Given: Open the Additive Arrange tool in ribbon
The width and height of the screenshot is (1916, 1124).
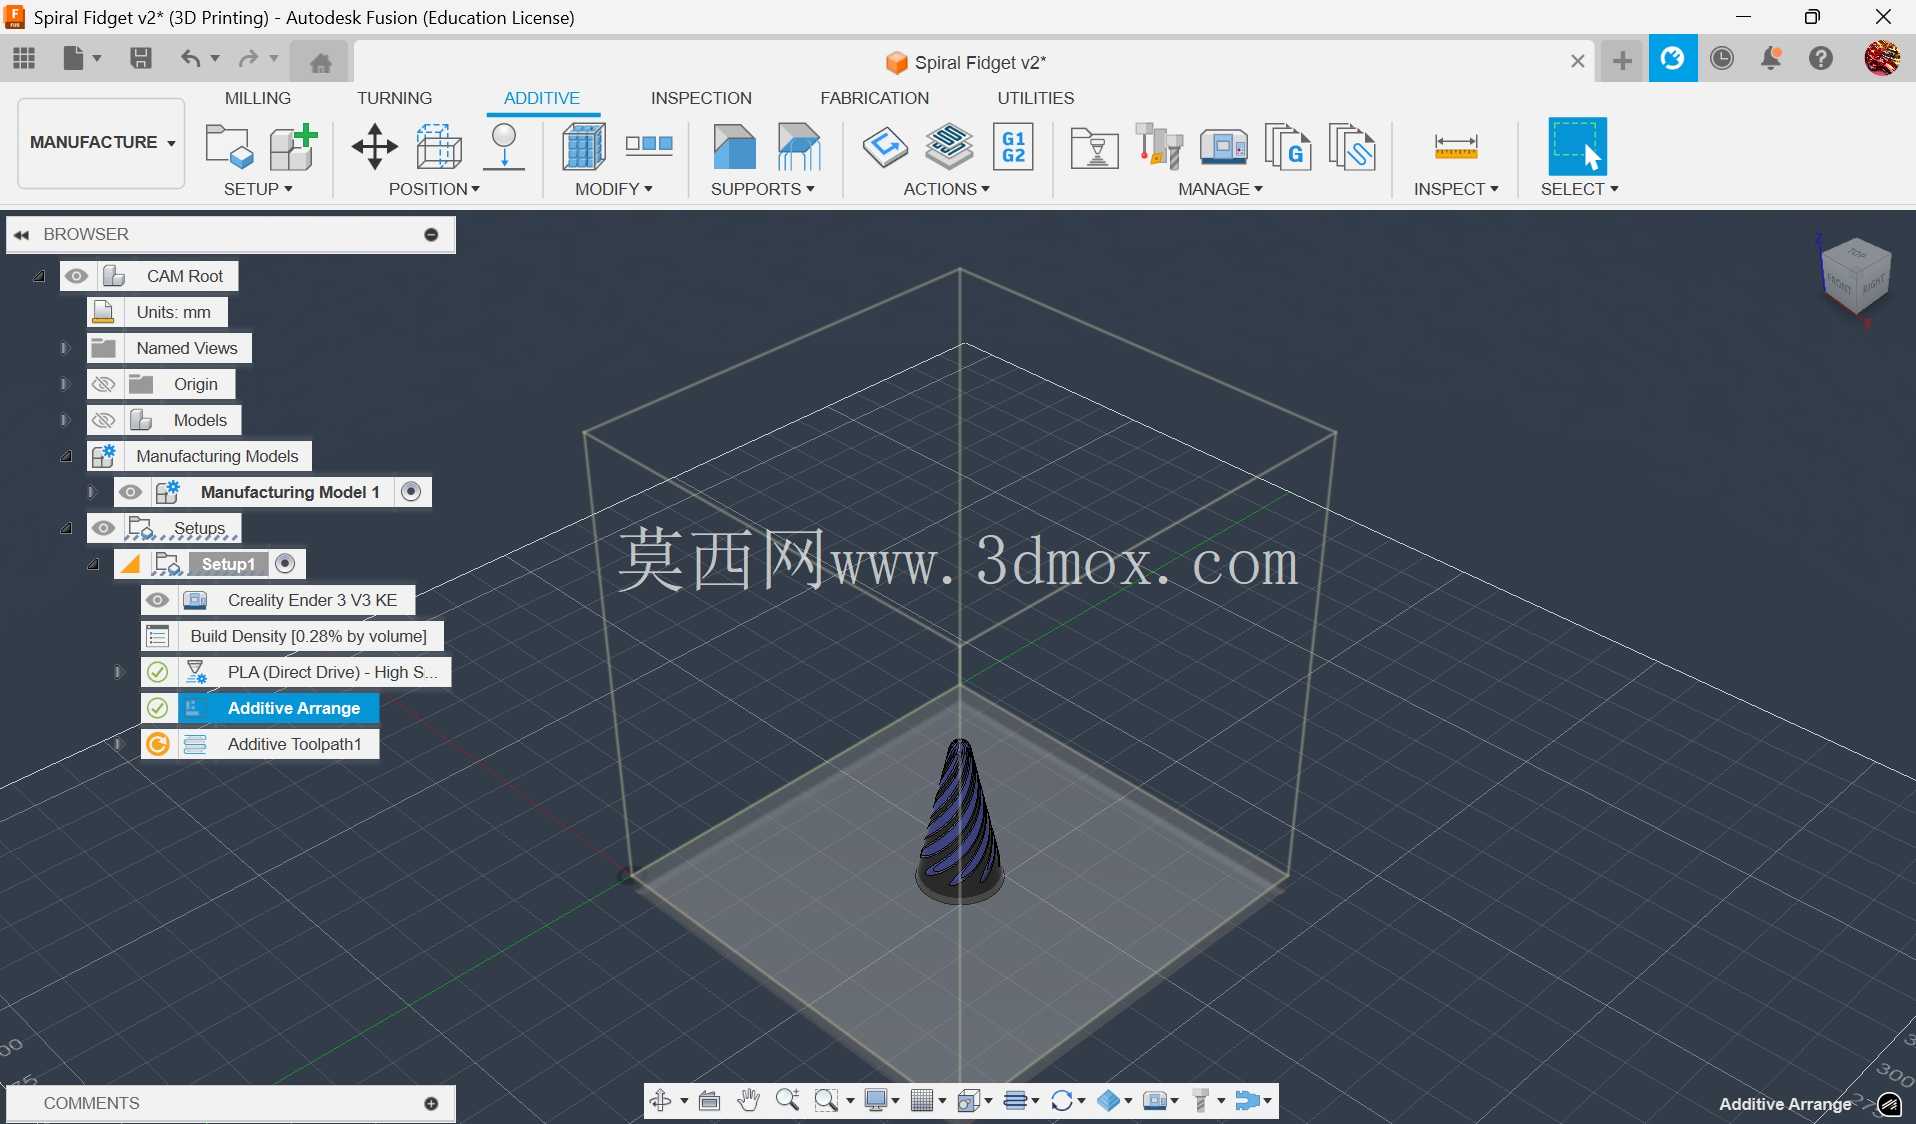Looking at the screenshot, I should tap(439, 147).
